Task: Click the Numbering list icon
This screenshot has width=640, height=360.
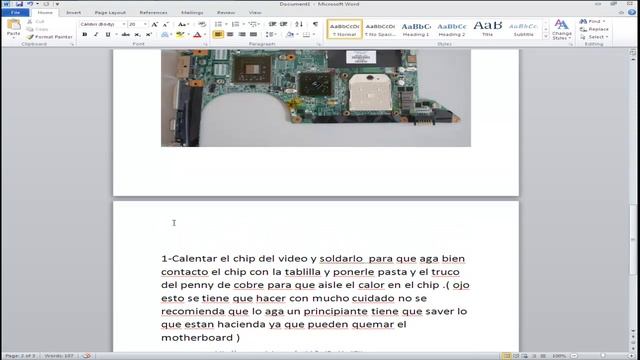Action: (x=237, y=24)
